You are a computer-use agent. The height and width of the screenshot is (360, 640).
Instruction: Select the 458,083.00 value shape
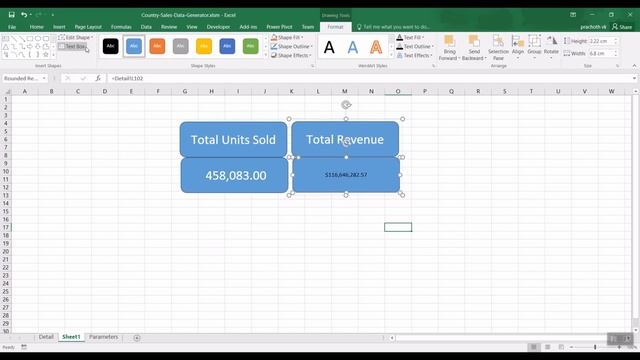click(x=235, y=176)
